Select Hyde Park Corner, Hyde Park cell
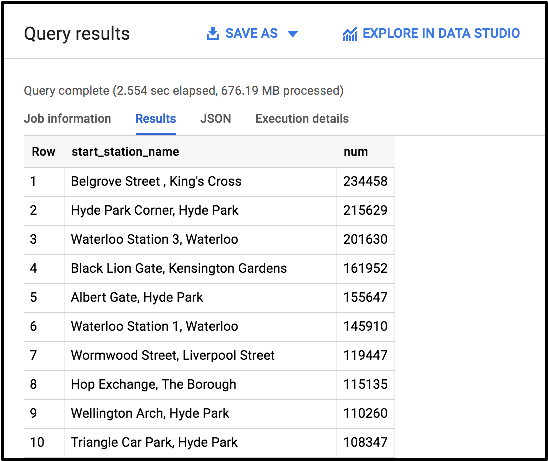The height and width of the screenshot is (461, 548). point(201,211)
